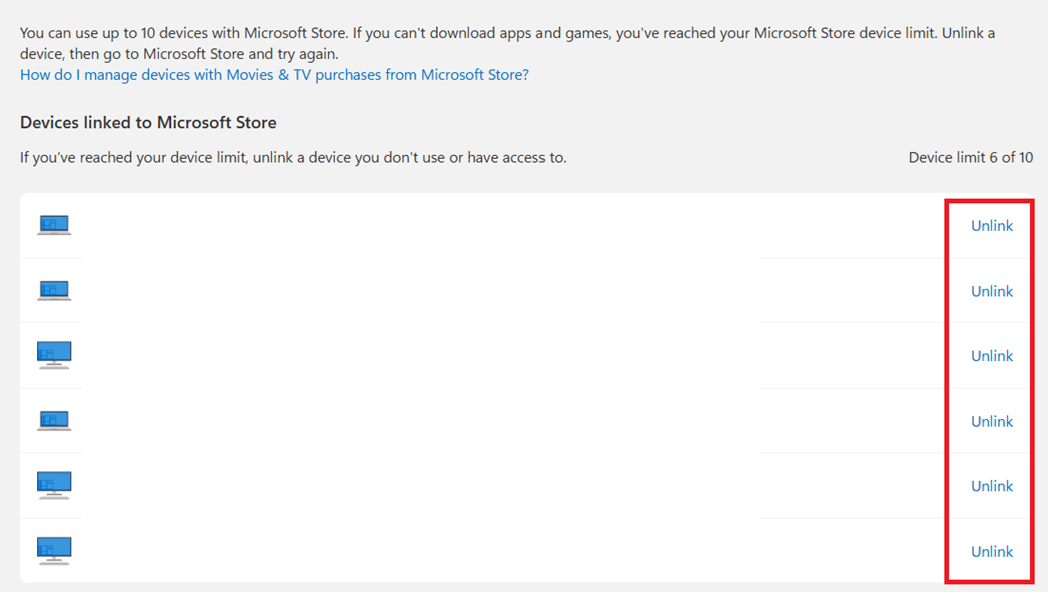1049x593 pixels.
Task: Open the Movies & TV device management help link
Action: [x=274, y=75]
